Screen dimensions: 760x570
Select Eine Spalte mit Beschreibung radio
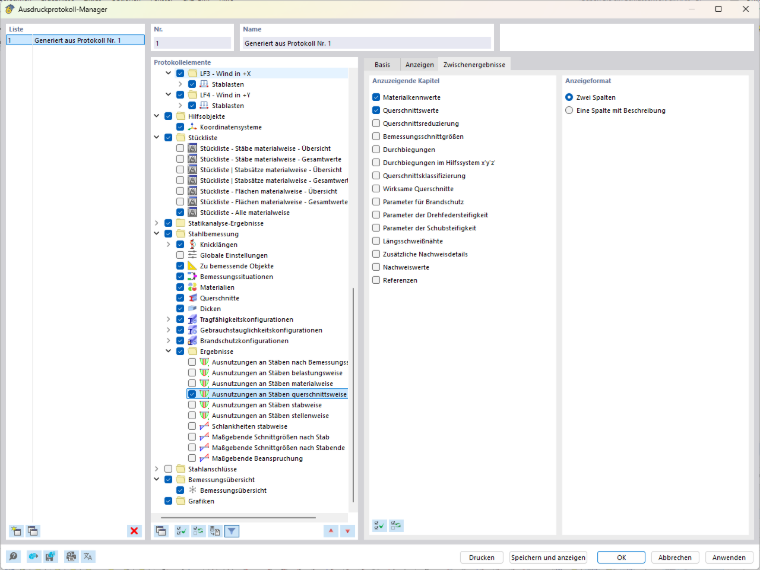coord(569,111)
